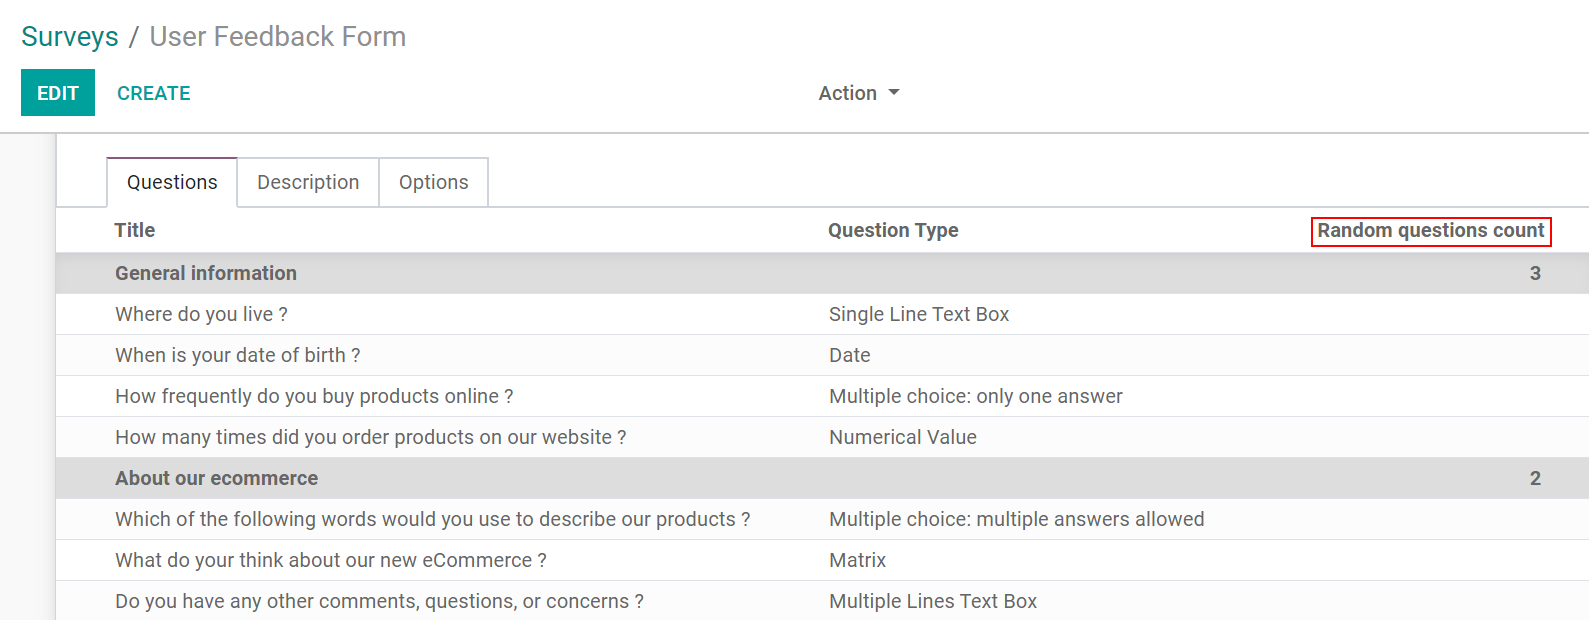Click 'Multiple choice: only one answer' cell
Image resolution: width=1589 pixels, height=620 pixels.
pyautogui.click(x=976, y=396)
